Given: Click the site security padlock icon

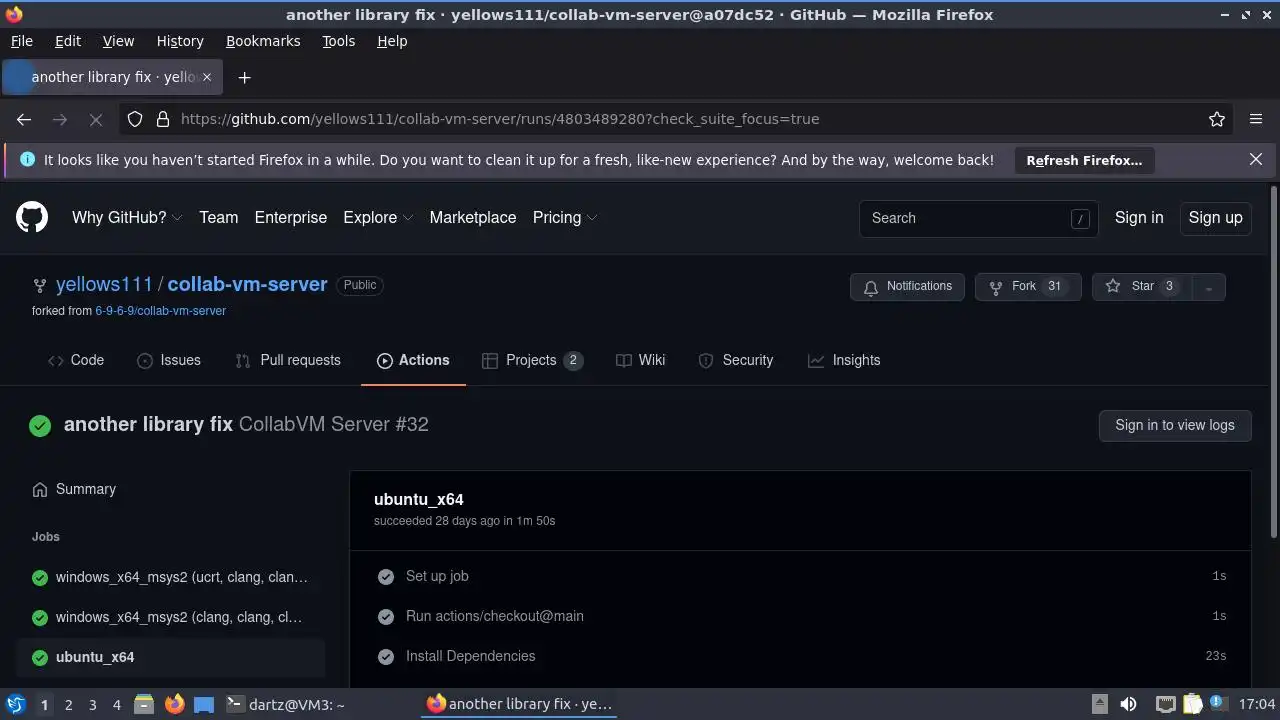Looking at the screenshot, I should (x=163, y=119).
